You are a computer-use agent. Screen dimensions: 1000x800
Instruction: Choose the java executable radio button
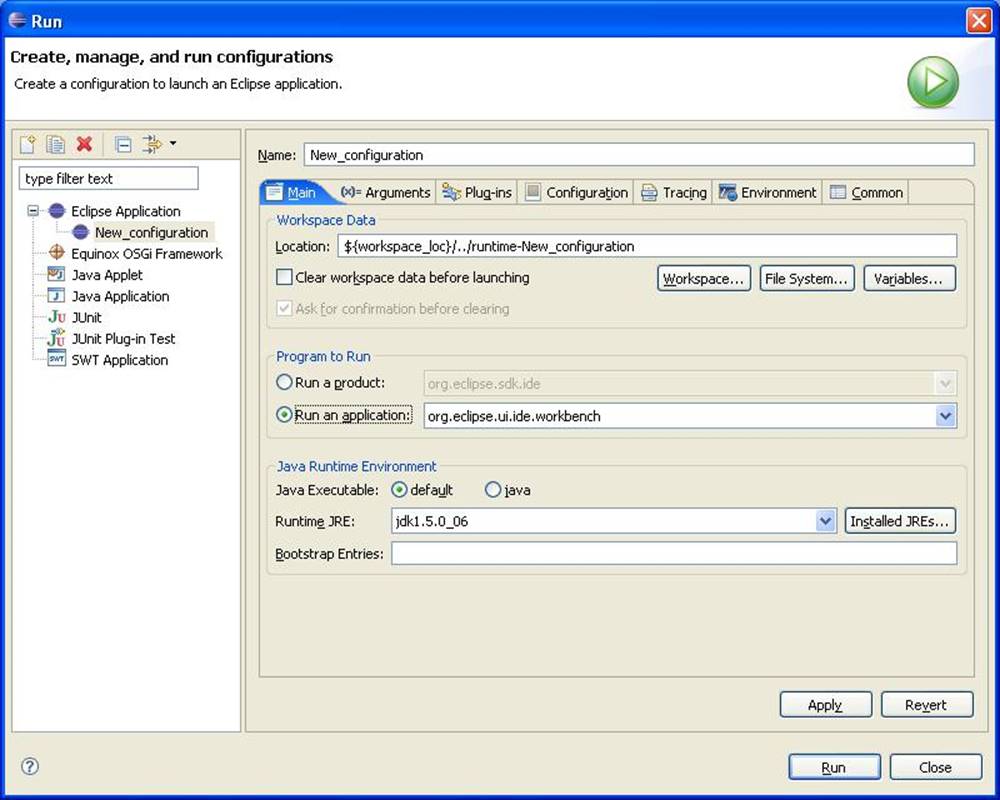click(493, 490)
